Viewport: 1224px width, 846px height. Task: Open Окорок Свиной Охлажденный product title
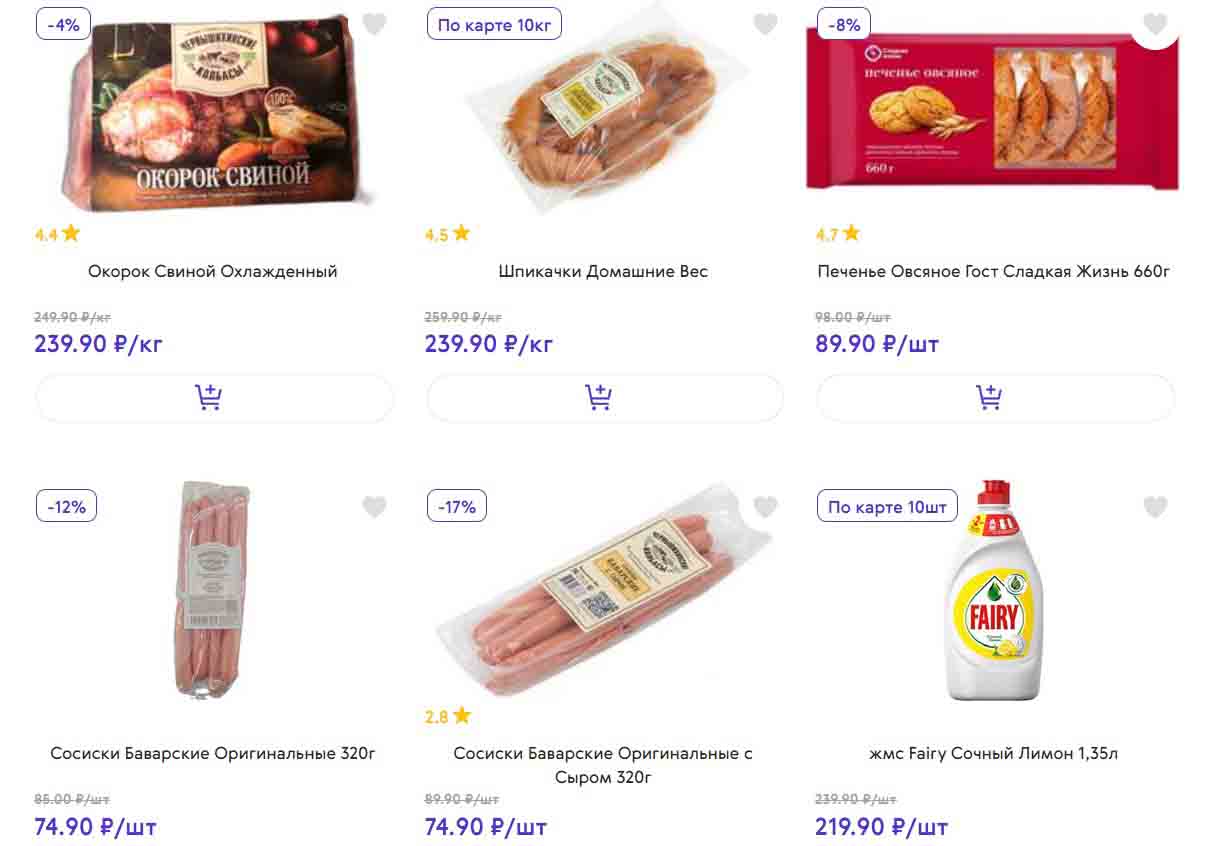pos(213,271)
